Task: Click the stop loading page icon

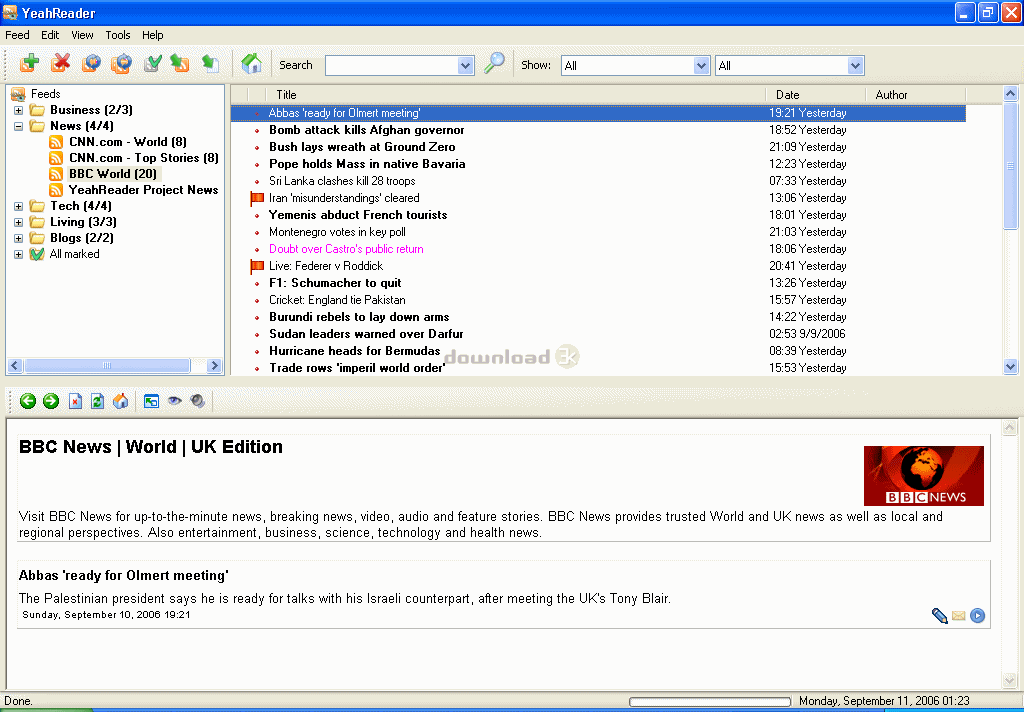Action: (75, 401)
